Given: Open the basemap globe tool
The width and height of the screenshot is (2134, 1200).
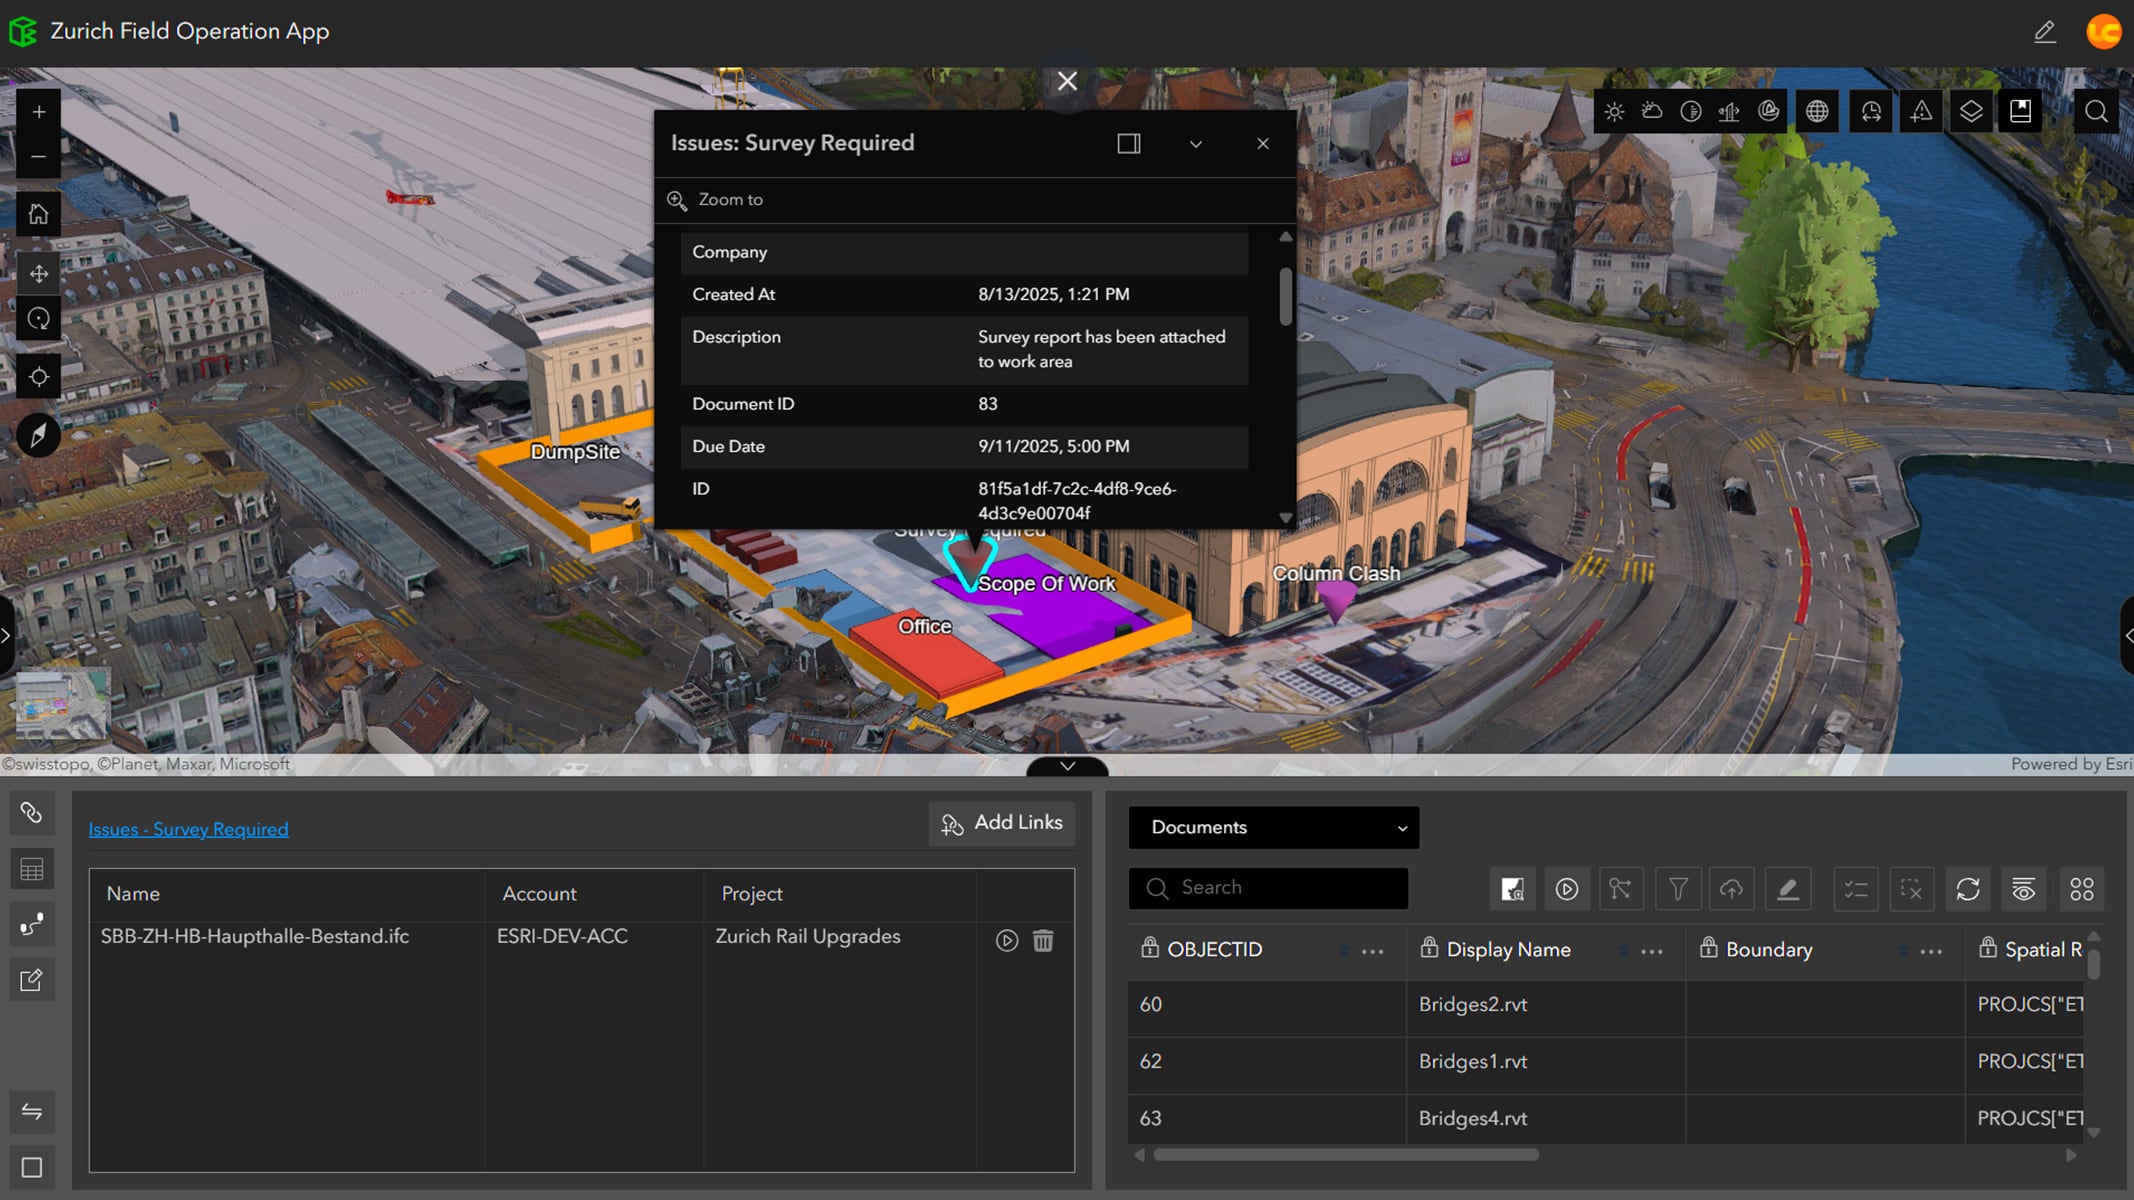Looking at the screenshot, I should (1817, 111).
